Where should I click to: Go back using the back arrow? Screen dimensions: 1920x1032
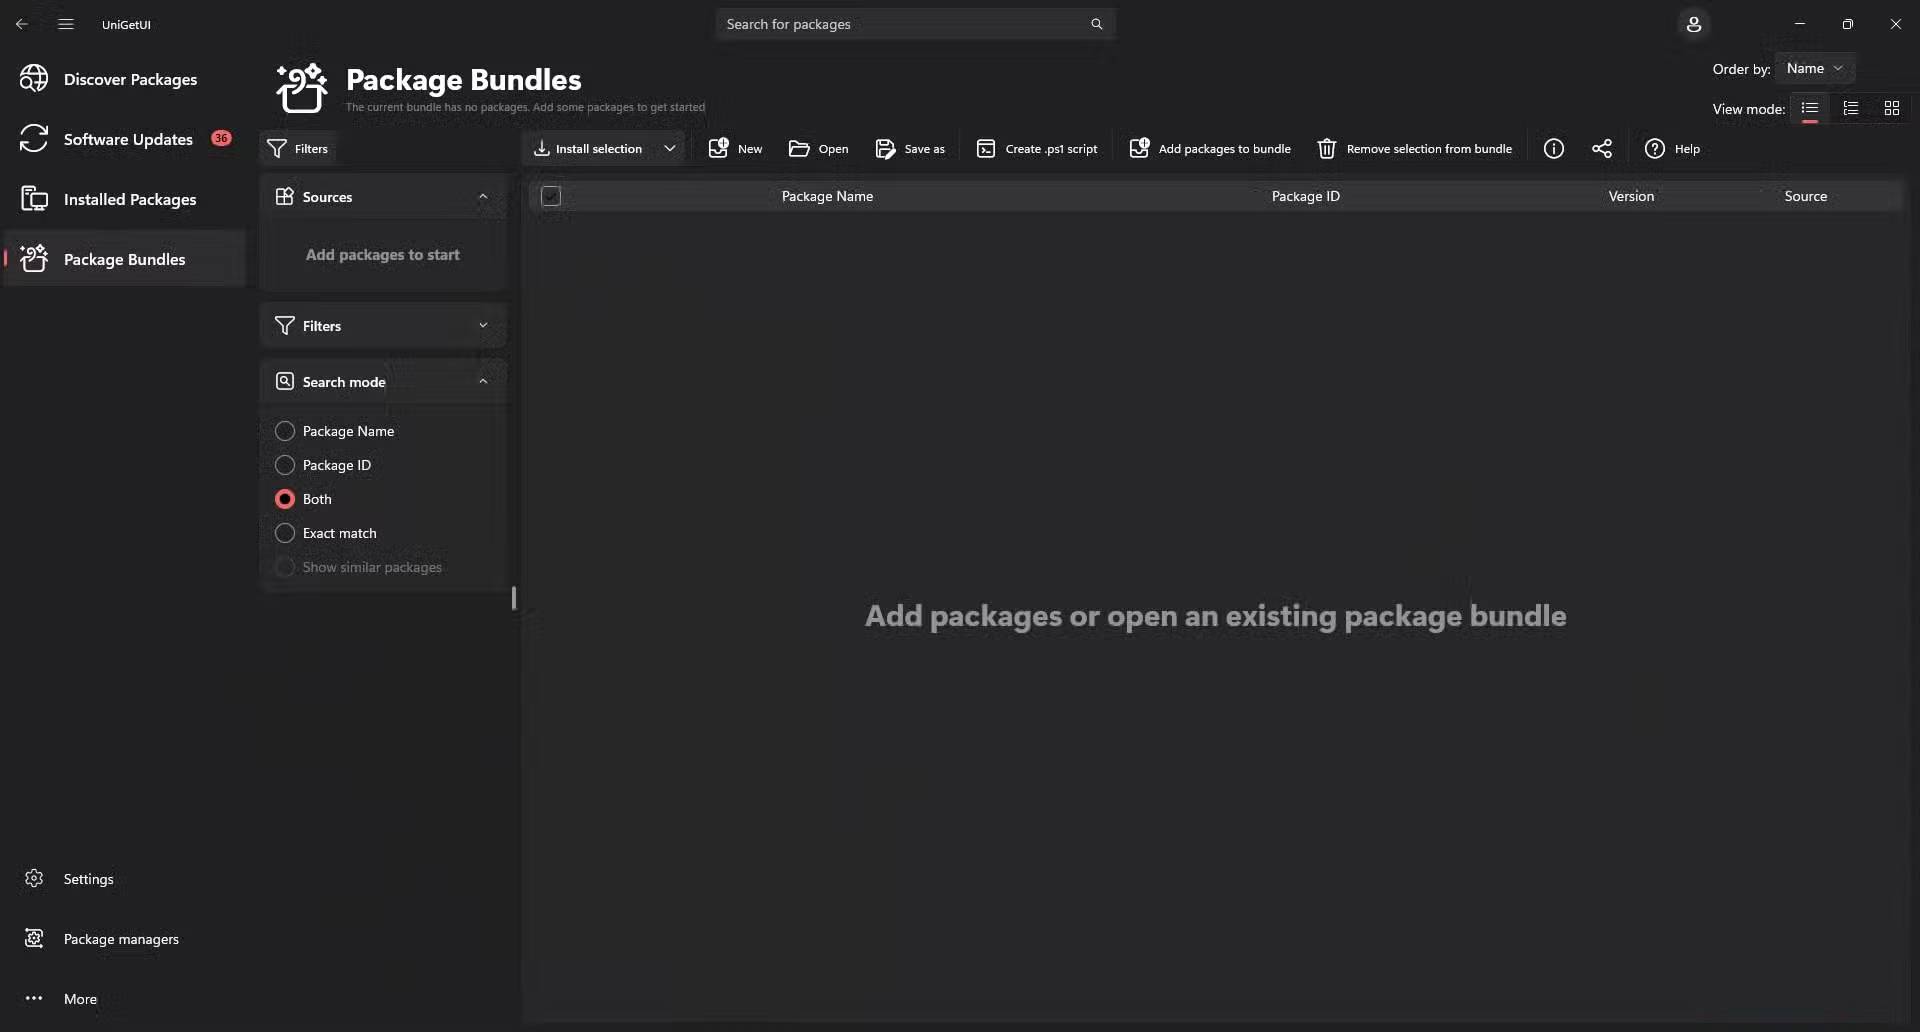point(22,24)
